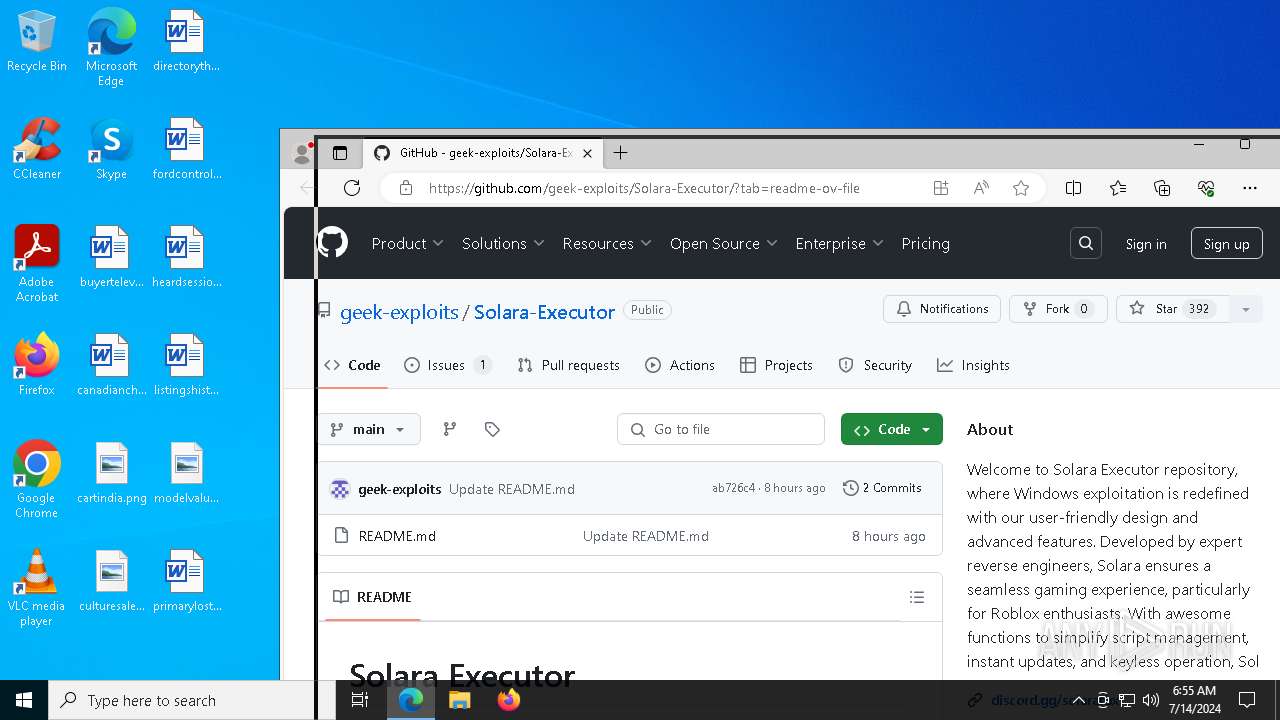
Task: Go to GitHub home via Octocat logo
Action: coord(333,243)
